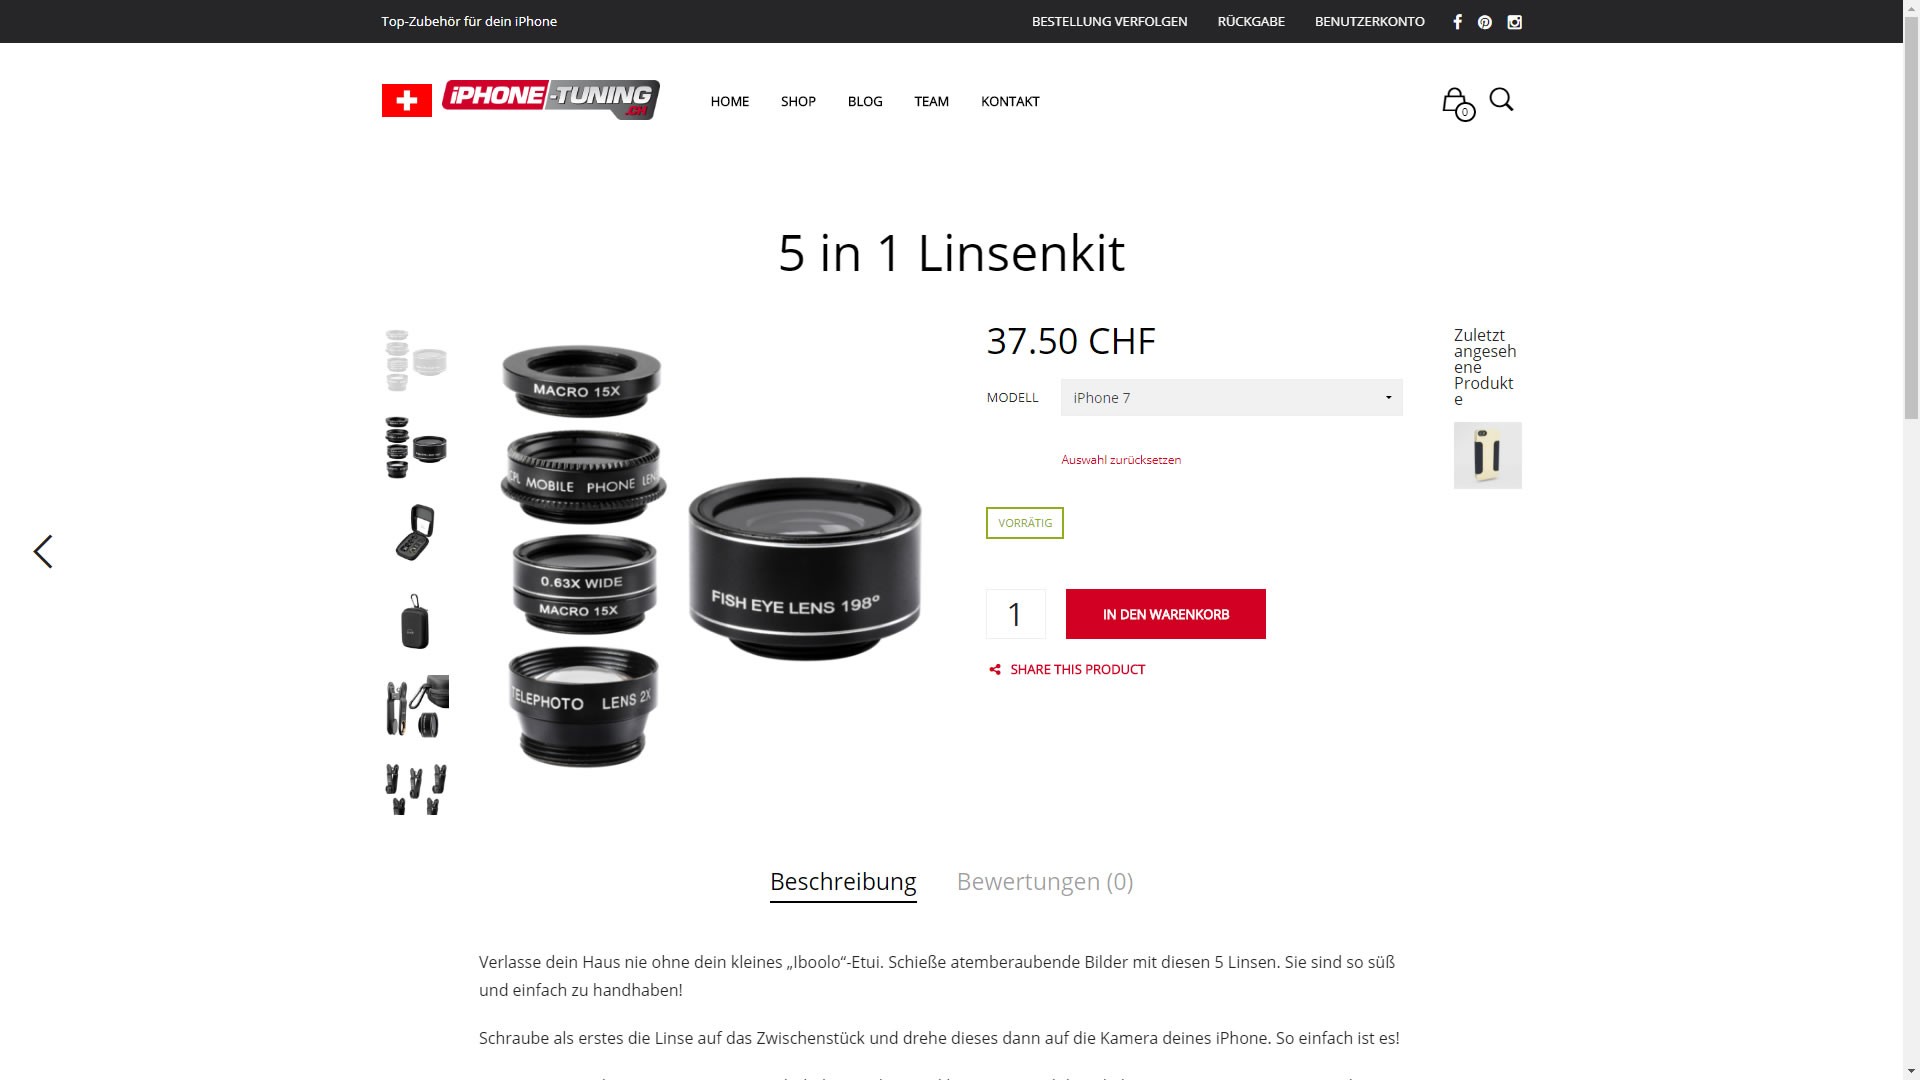
Task: Click the search magnifier icon
Action: tap(1501, 99)
